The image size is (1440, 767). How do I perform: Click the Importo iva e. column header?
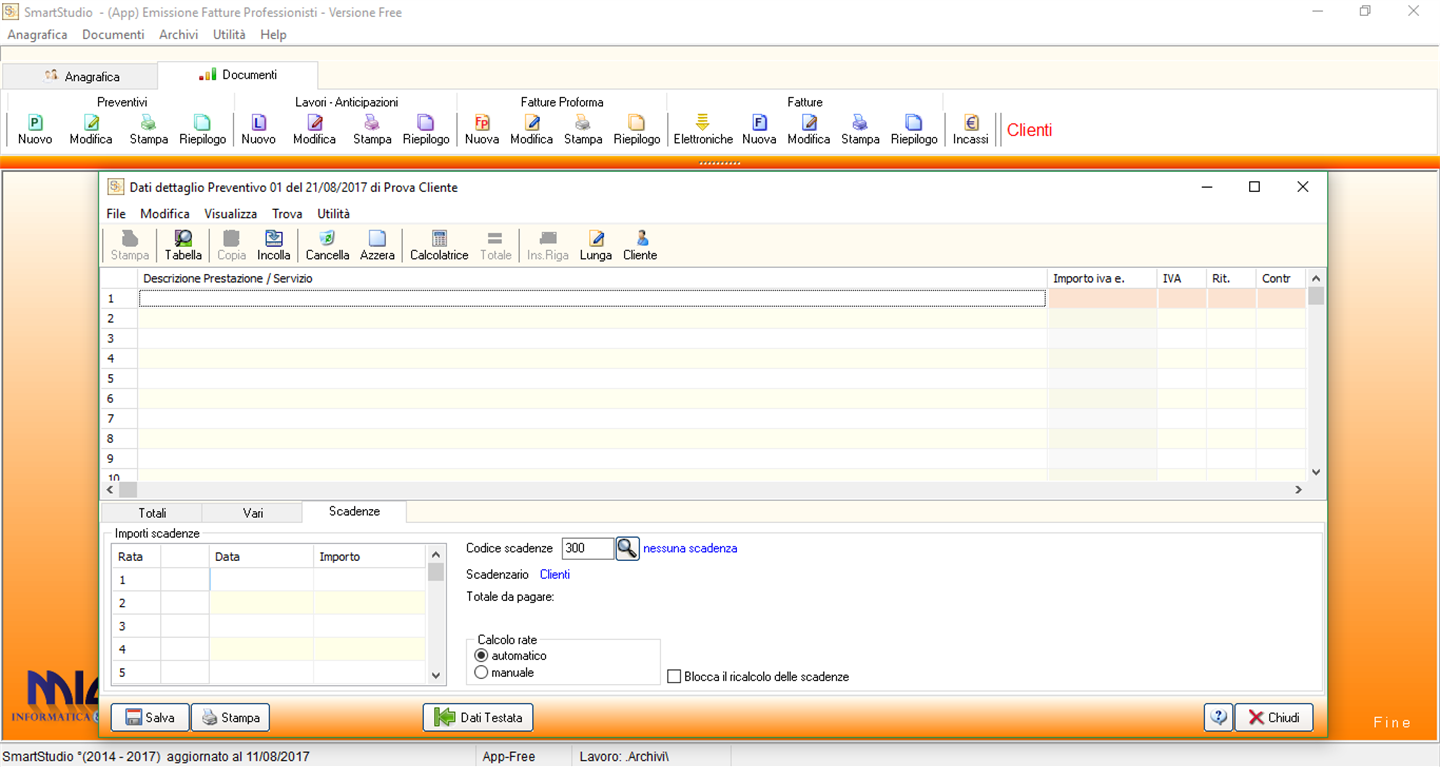point(1102,278)
